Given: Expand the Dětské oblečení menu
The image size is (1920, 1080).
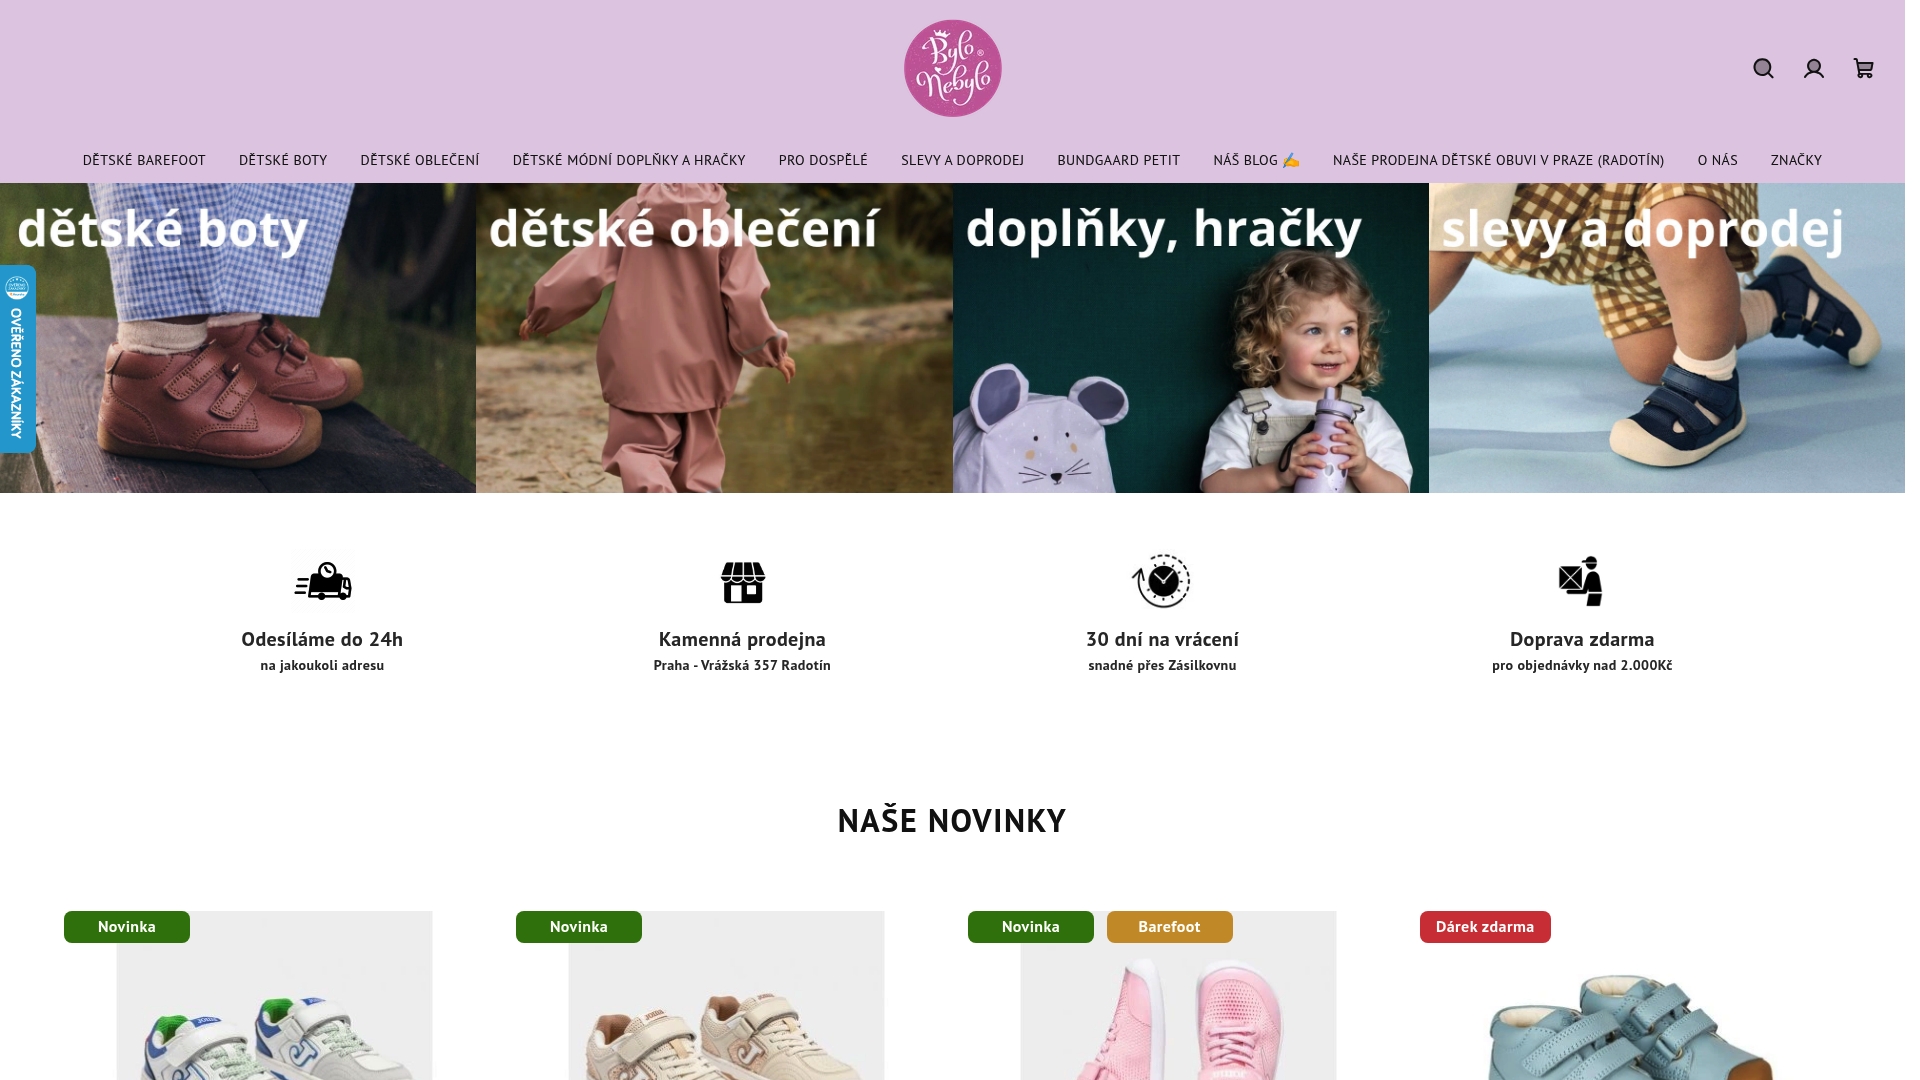Looking at the screenshot, I should (x=420, y=160).
